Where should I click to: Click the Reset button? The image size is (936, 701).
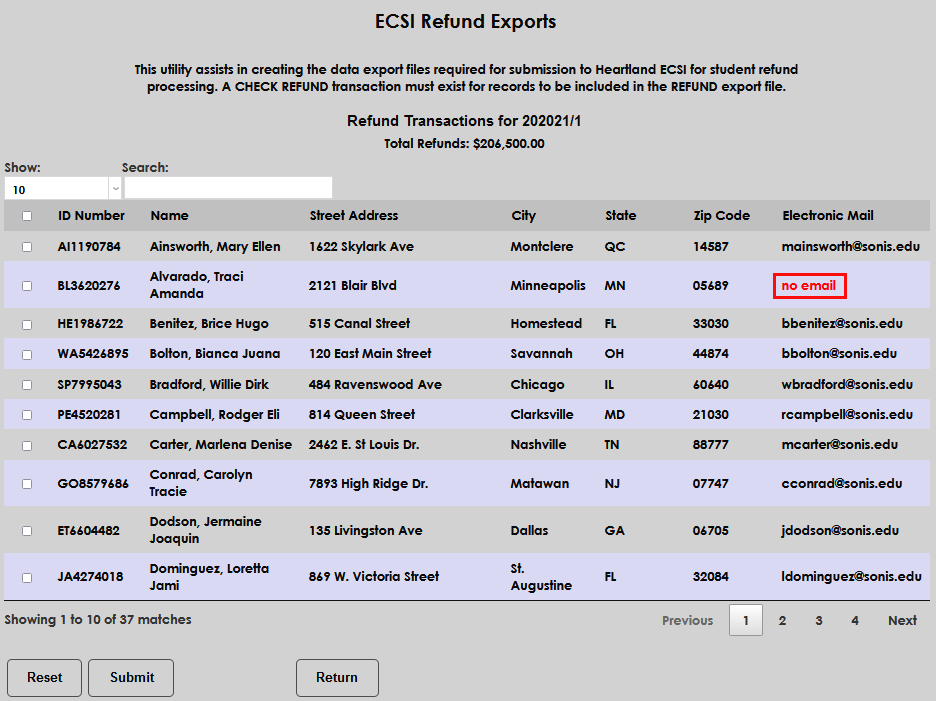[44, 678]
